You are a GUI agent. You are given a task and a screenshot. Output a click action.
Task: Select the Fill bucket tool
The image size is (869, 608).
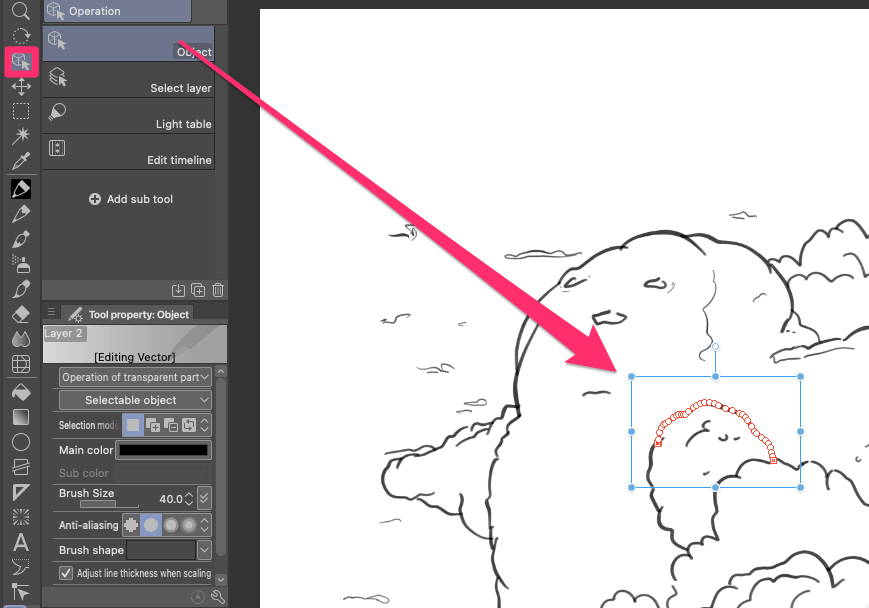(20, 392)
